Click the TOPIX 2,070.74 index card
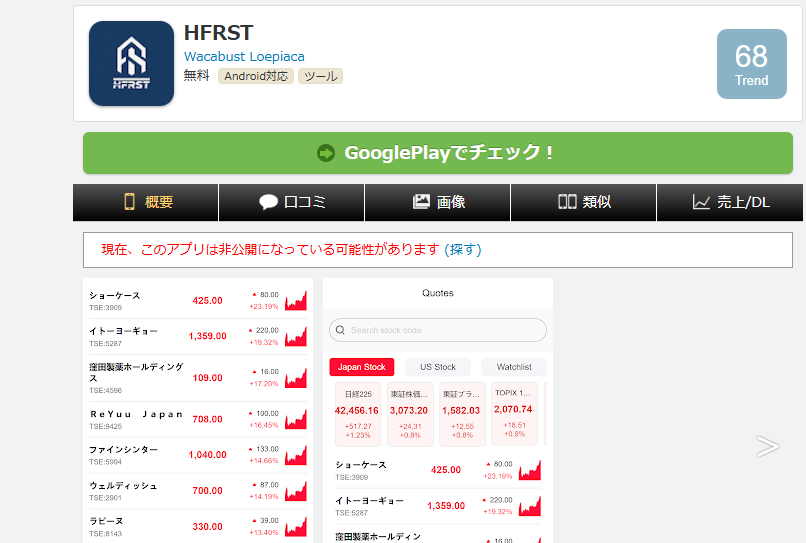Viewport: 806px width, 543px height. pyautogui.click(x=515, y=413)
